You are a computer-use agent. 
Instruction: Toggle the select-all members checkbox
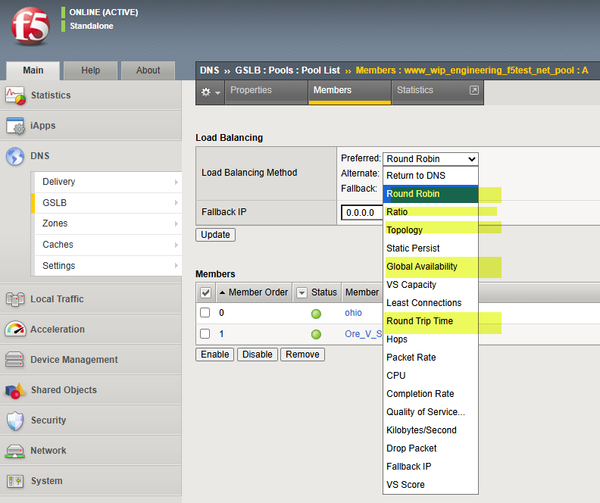[x=206, y=292]
